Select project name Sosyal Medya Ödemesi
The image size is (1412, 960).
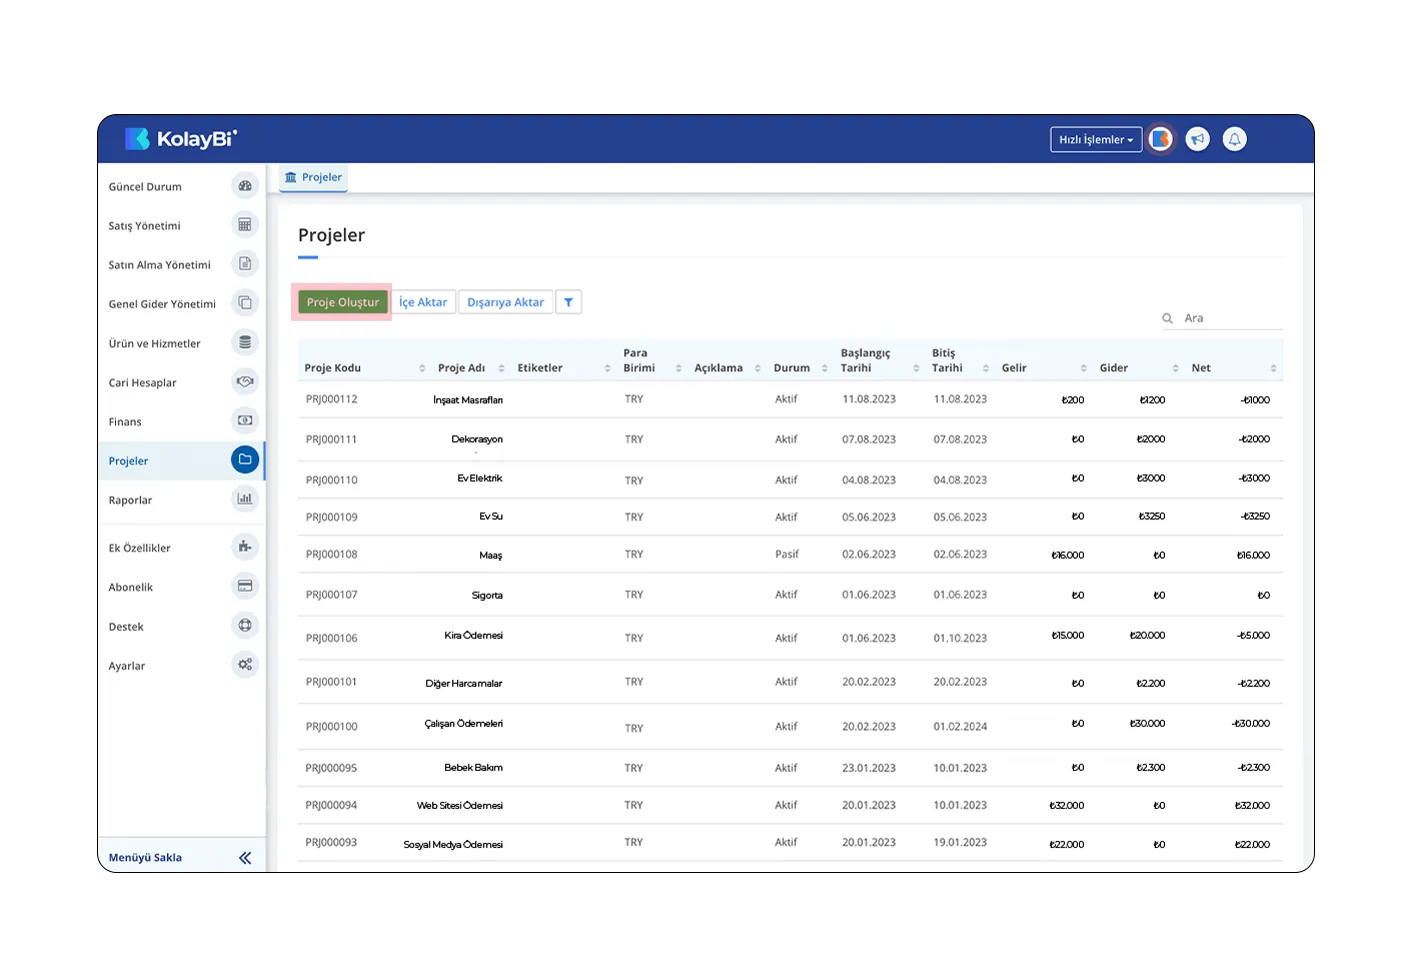pos(453,844)
